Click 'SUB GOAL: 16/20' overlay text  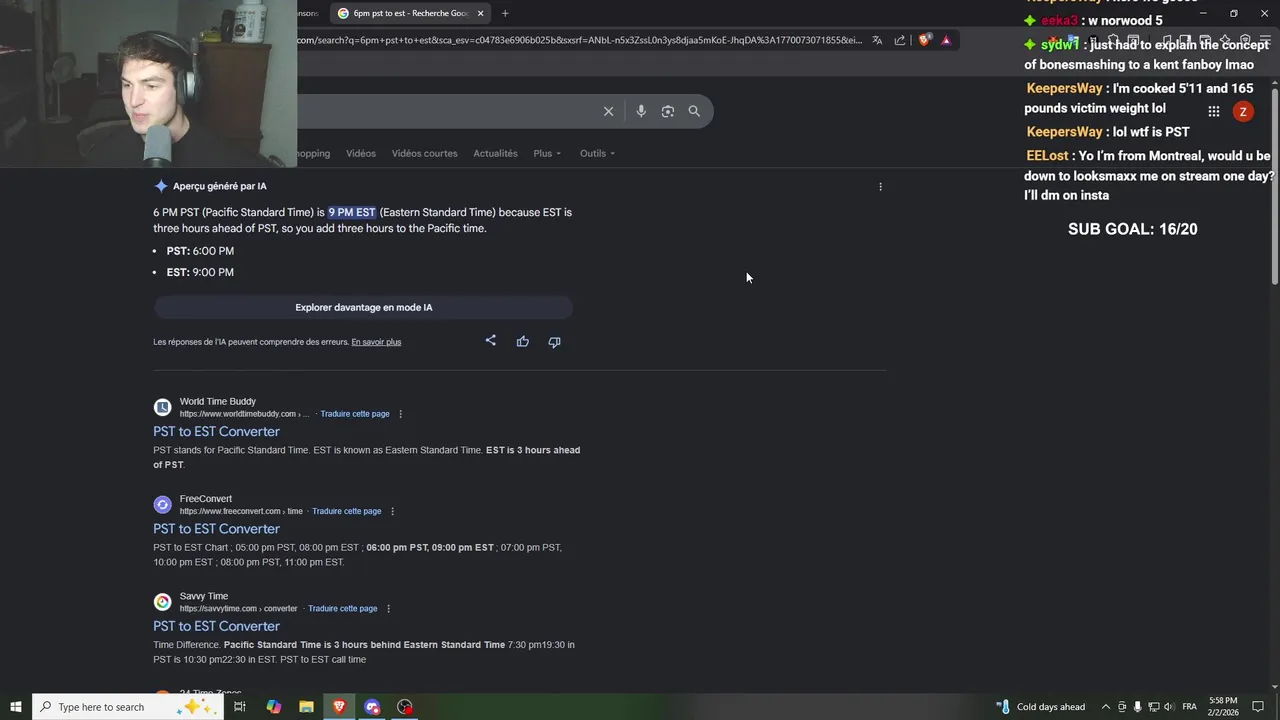pos(1132,229)
